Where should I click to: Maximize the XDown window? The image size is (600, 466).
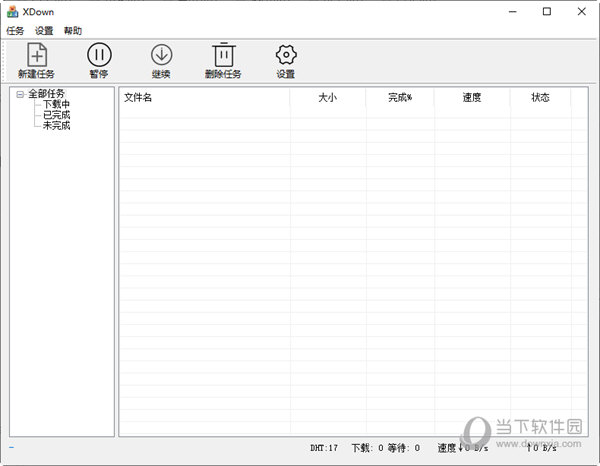tap(547, 12)
